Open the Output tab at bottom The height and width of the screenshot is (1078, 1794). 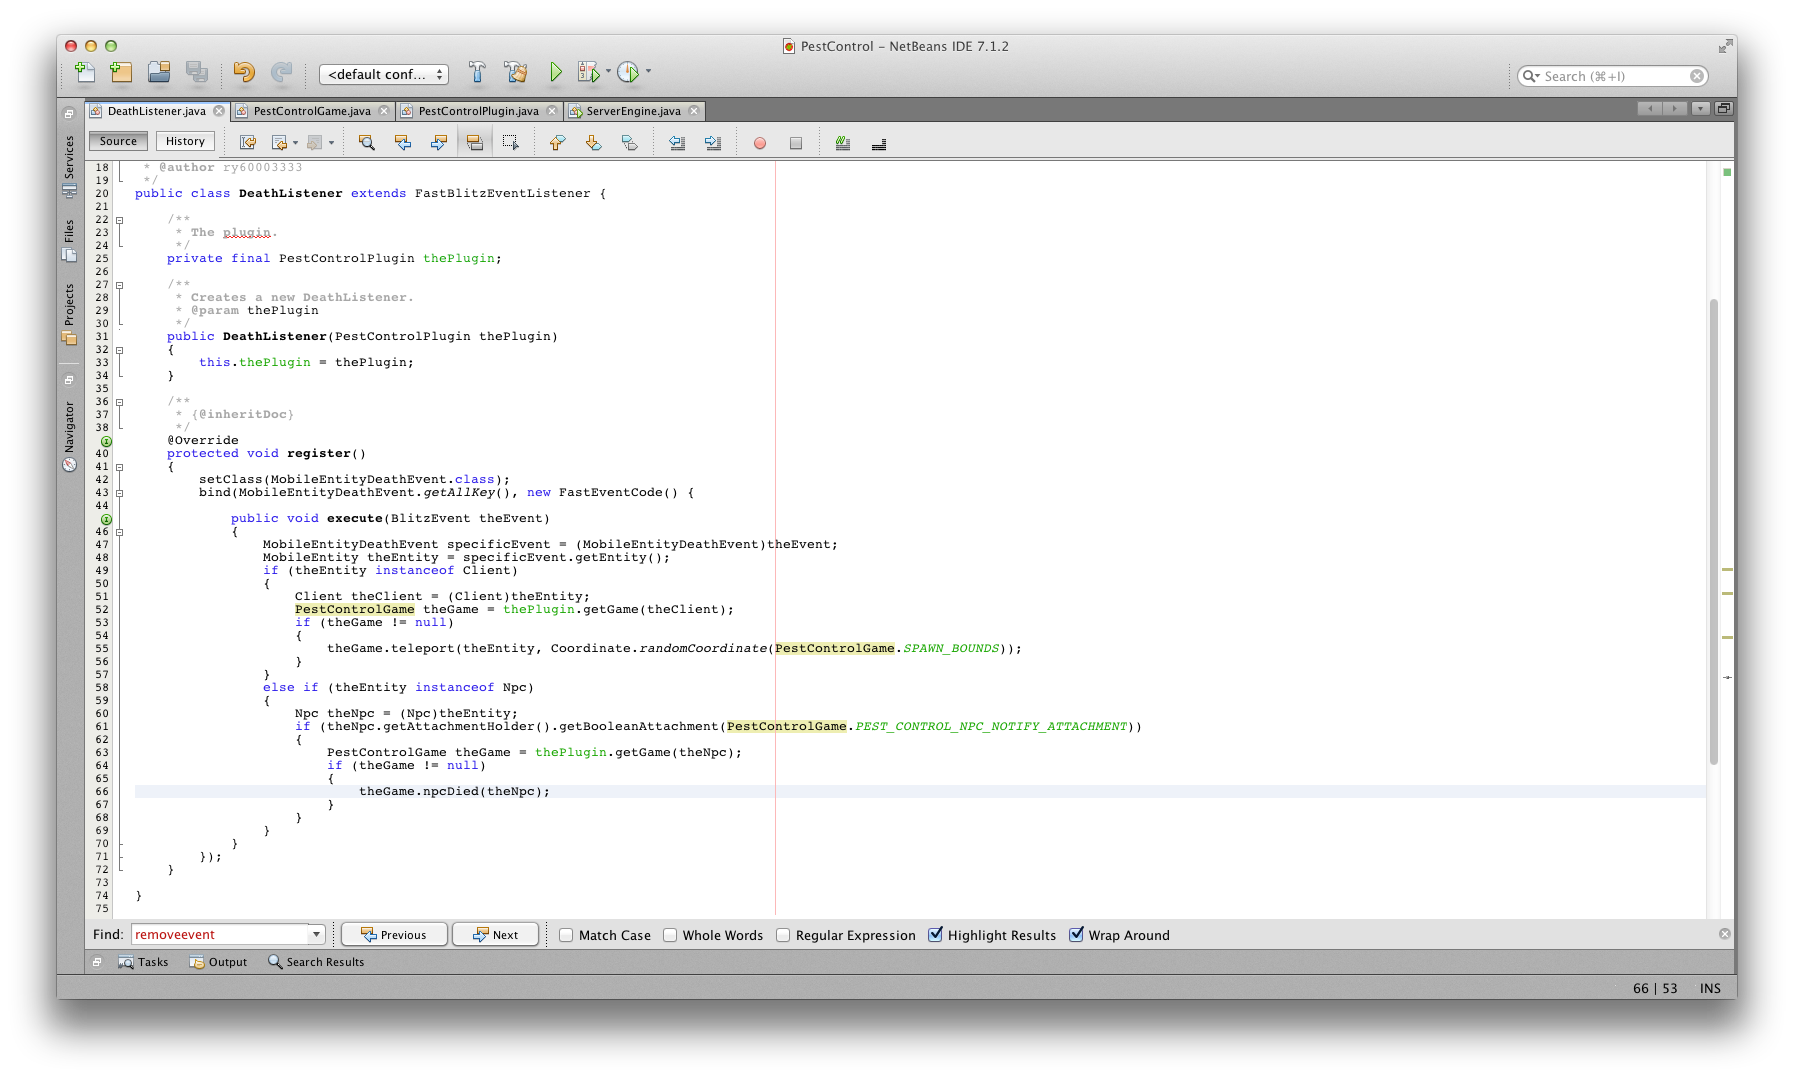[218, 962]
